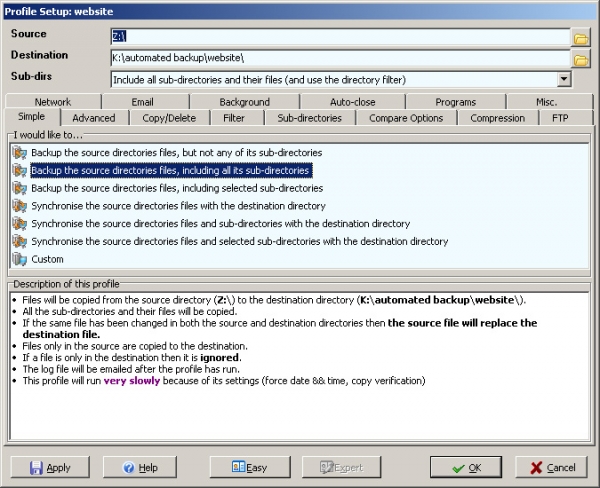Switch to the Network tab
The width and height of the screenshot is (600, 488).
pos(52,102)
